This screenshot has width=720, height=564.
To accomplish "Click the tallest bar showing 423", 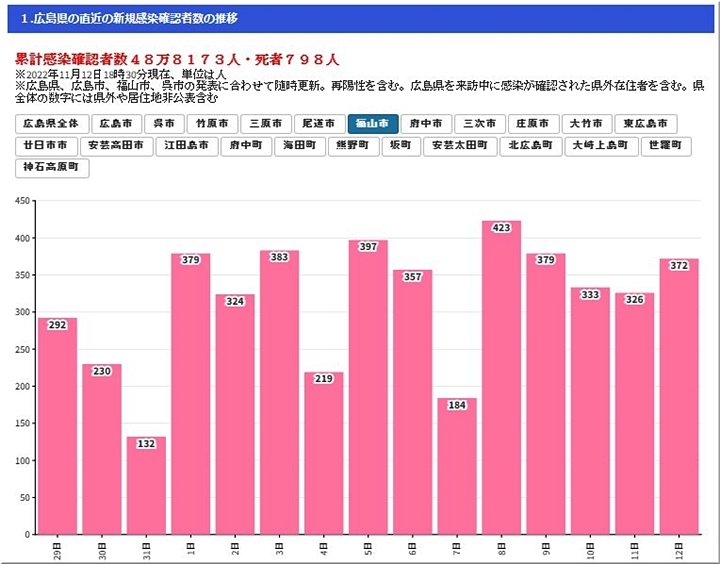I will point(501,380).
